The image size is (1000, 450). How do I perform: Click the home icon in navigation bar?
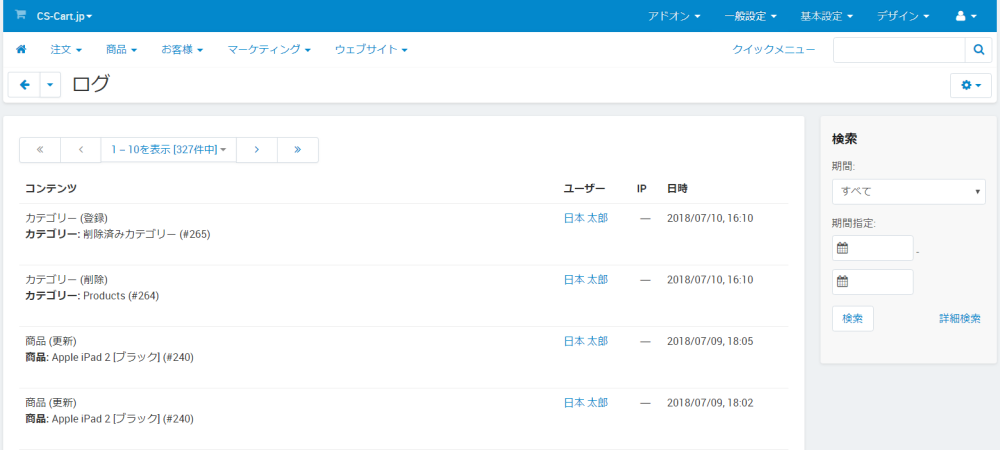pos(21,49)
